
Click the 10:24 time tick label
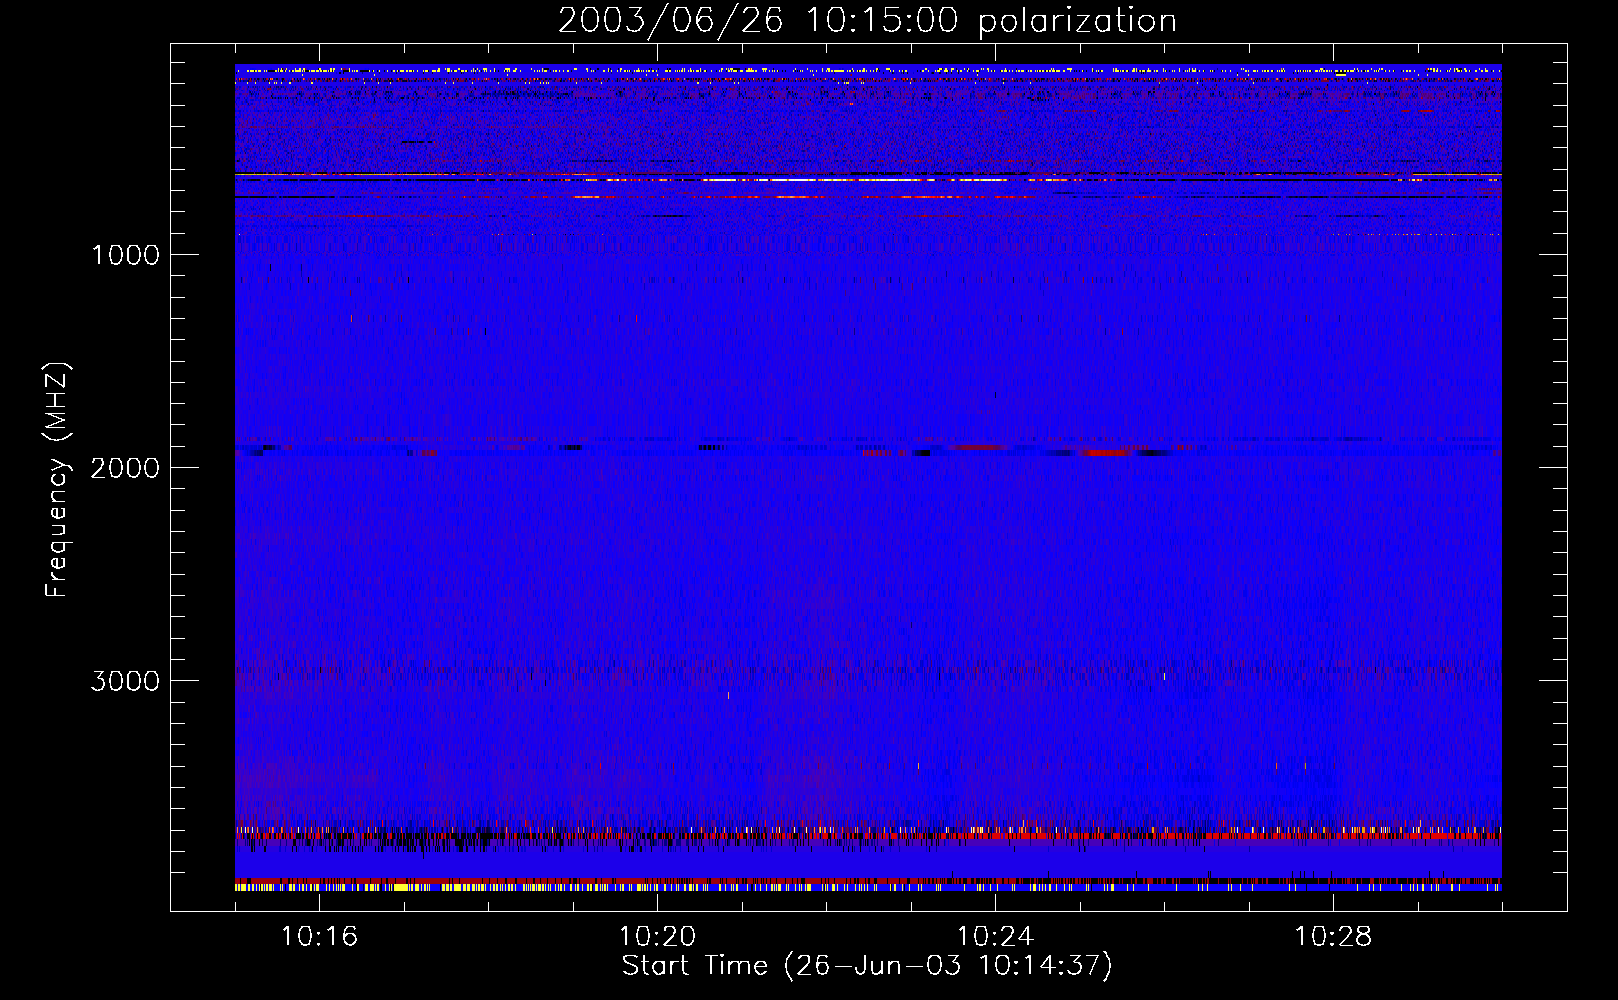(x=995, y=937)
